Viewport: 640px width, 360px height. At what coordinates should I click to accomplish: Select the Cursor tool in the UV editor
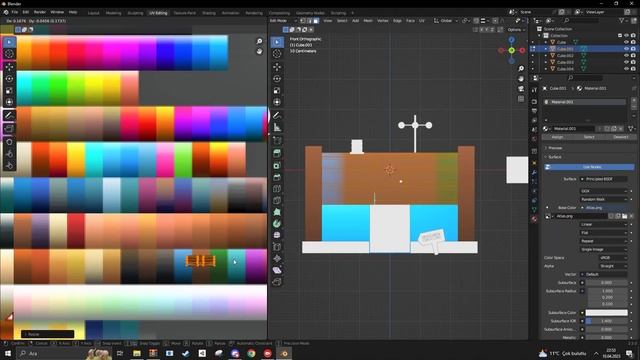coord(9,54)
